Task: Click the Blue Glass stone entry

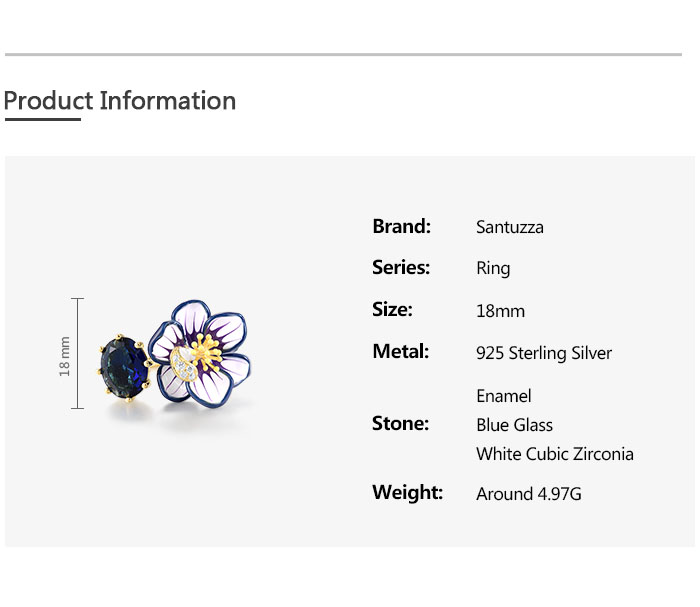Action: coord(514,425)
